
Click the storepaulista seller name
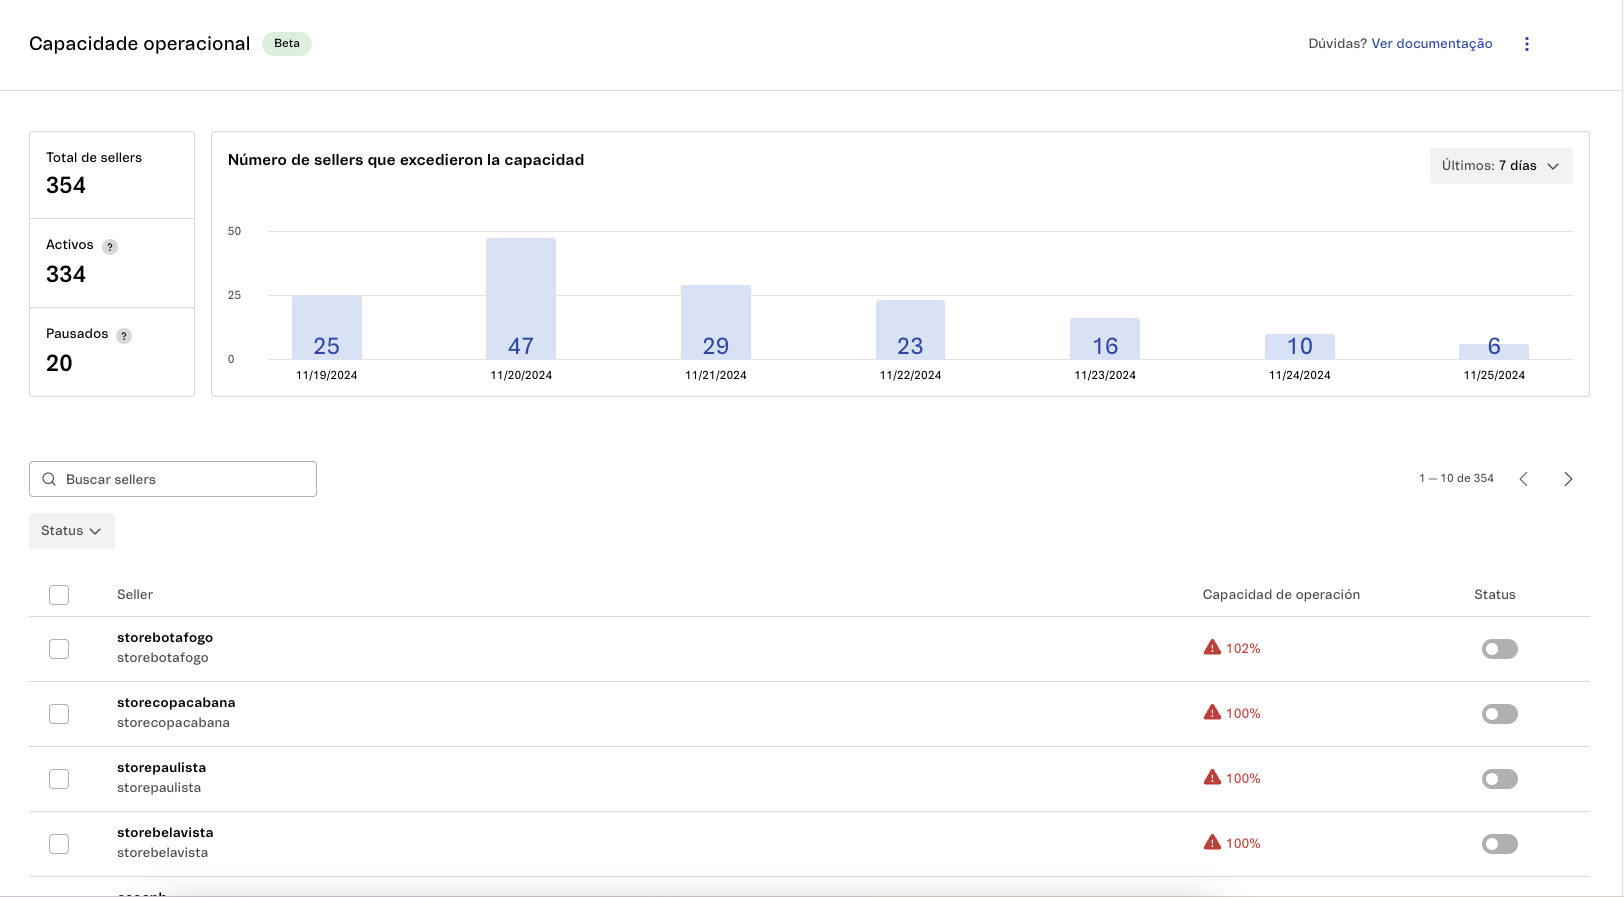(161, 768)
